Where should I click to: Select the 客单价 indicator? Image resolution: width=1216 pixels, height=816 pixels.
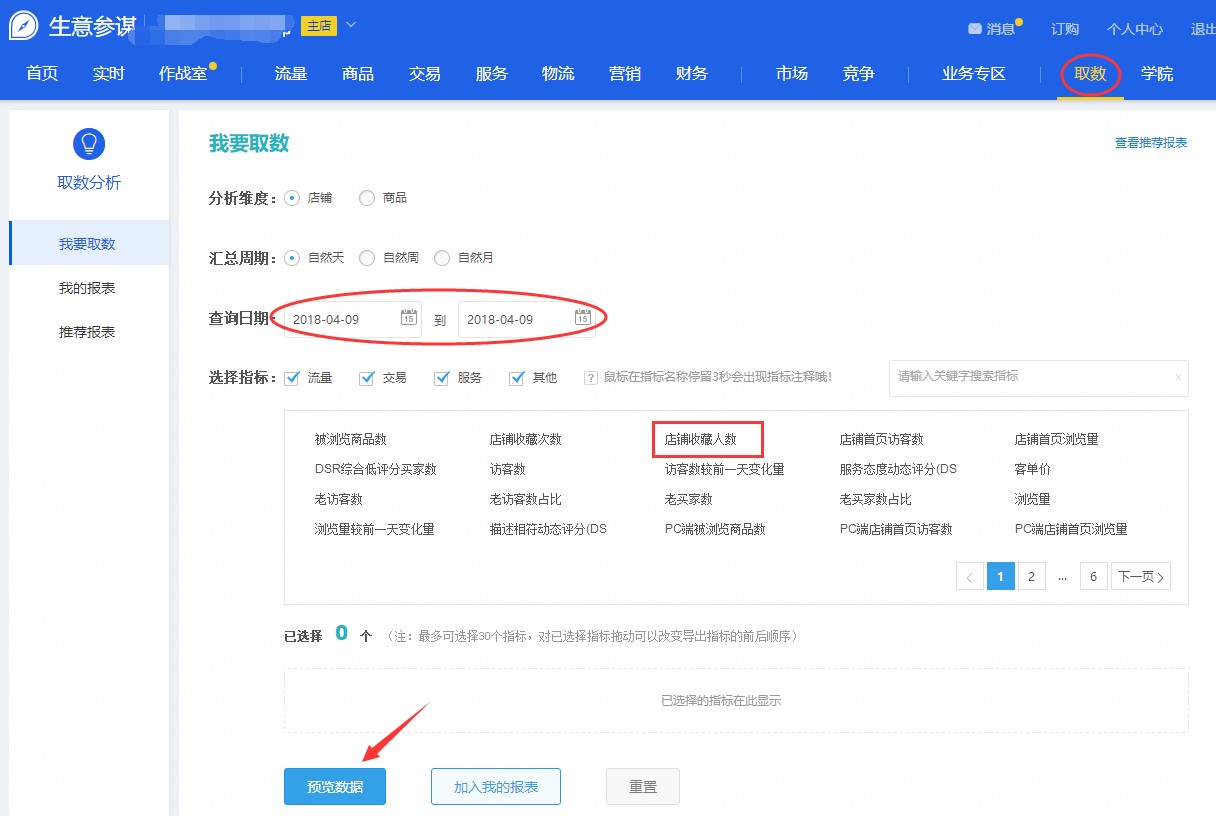[x=1033, y=469]
